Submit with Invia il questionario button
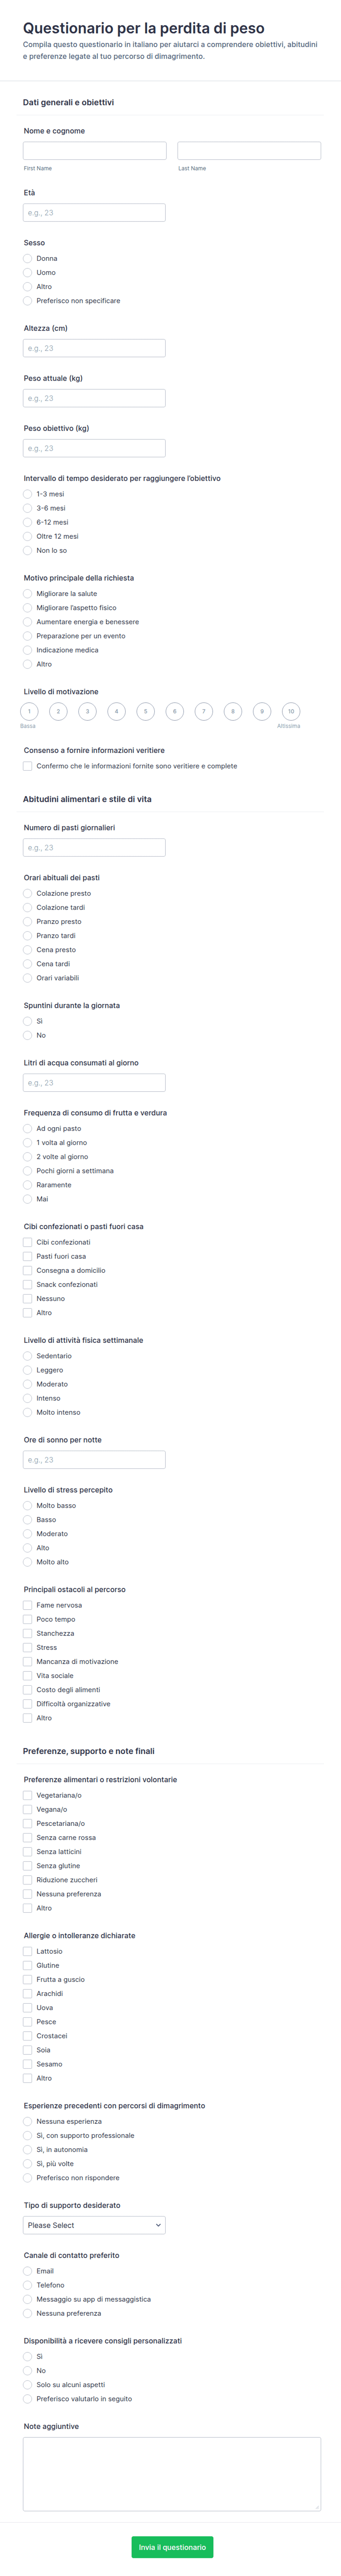 [172, 2547]
